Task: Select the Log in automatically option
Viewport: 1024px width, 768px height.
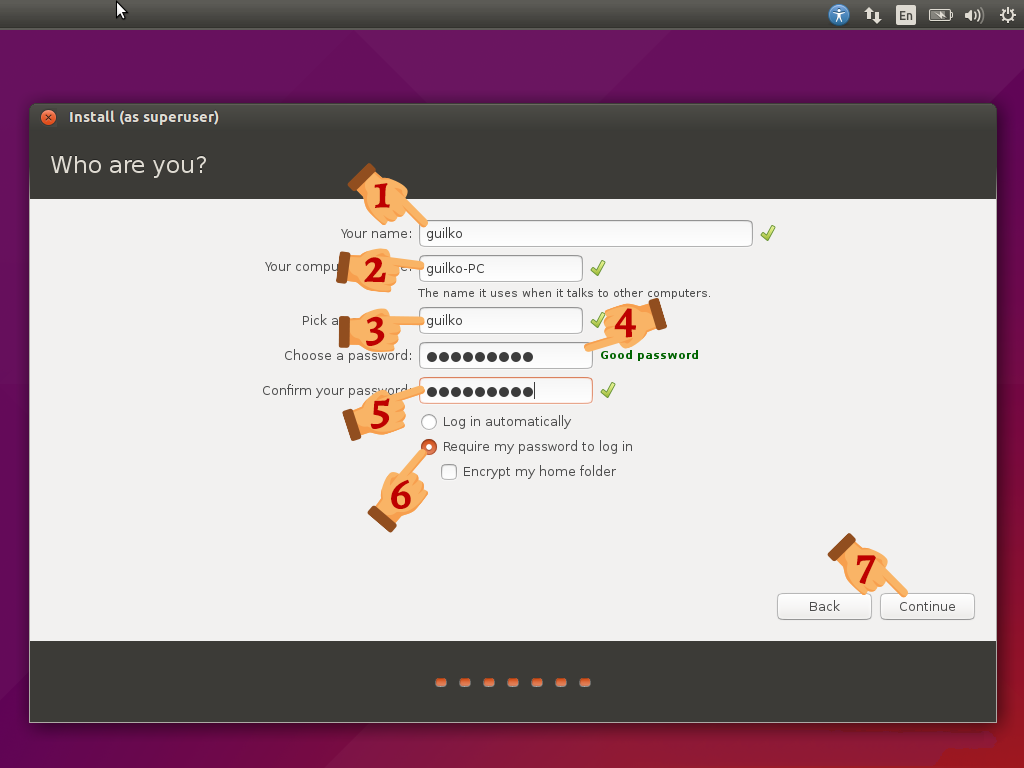Action: tap(429, 421)
